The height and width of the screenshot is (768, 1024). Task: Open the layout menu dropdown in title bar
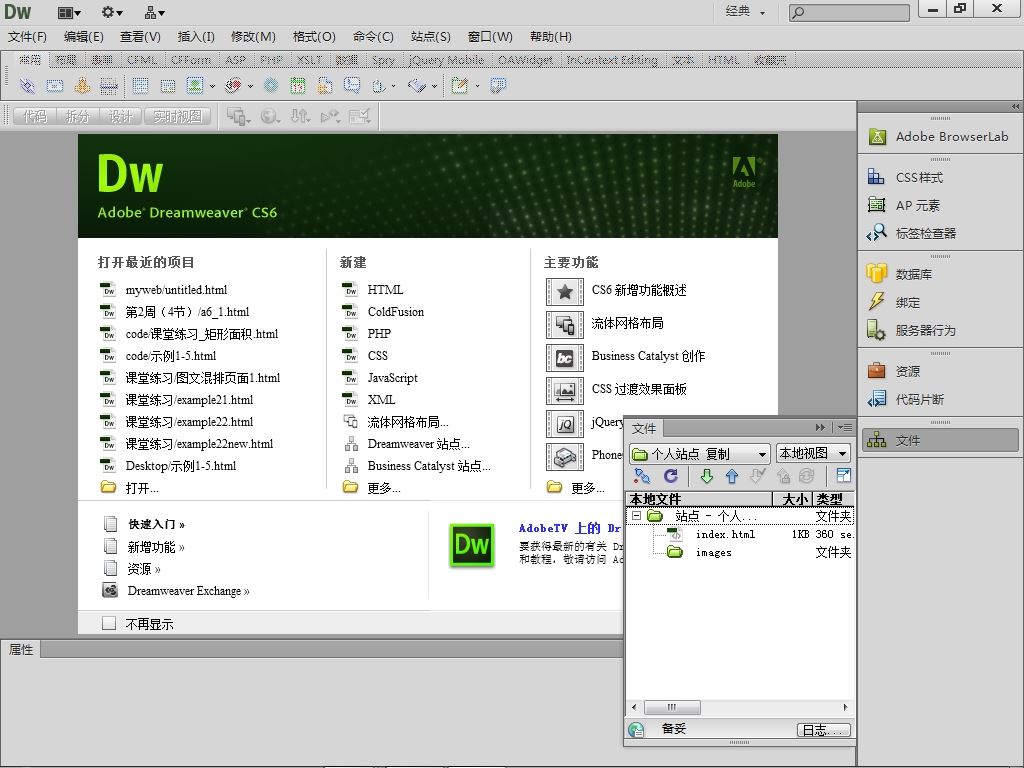[x=69, y=12]
